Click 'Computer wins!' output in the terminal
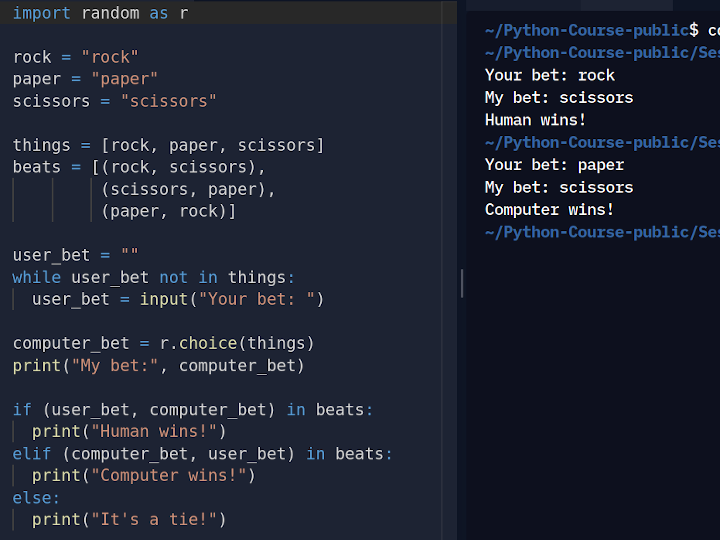 point(549,209)
